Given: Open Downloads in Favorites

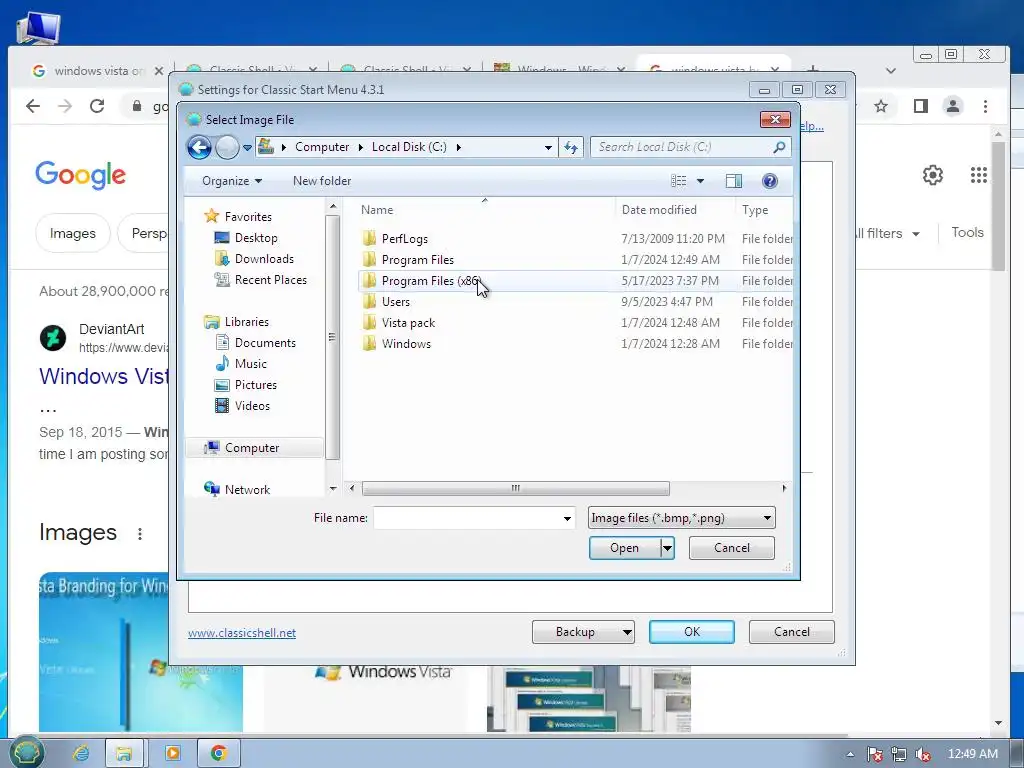Looking at the screenshot, I should (264, 259).
